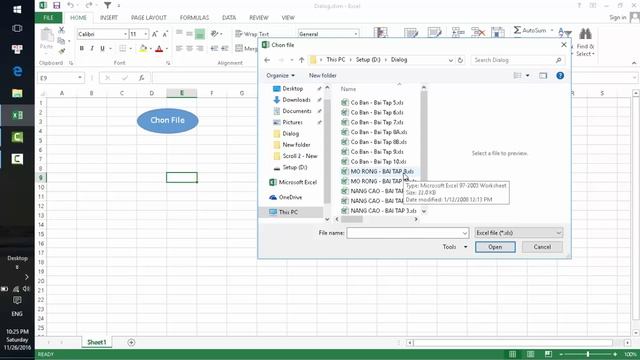This screenshot has width=640, height=360.
Task: Click New folder in dialog toolbar
Action: [322, 76]
